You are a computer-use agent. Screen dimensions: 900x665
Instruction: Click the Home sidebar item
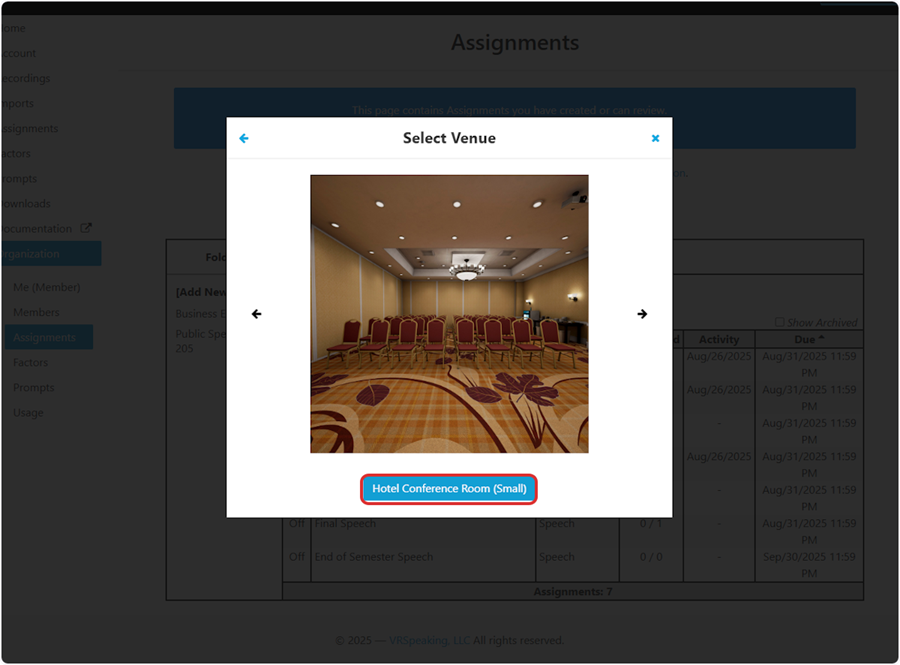pos(14,28)
